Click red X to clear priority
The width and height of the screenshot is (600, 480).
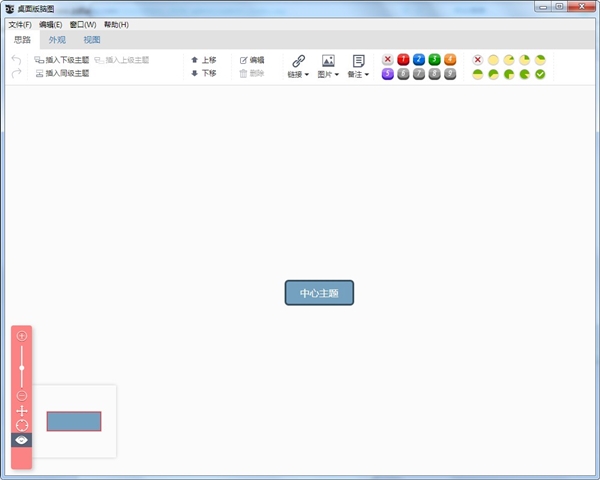click(x=387, y=60)
